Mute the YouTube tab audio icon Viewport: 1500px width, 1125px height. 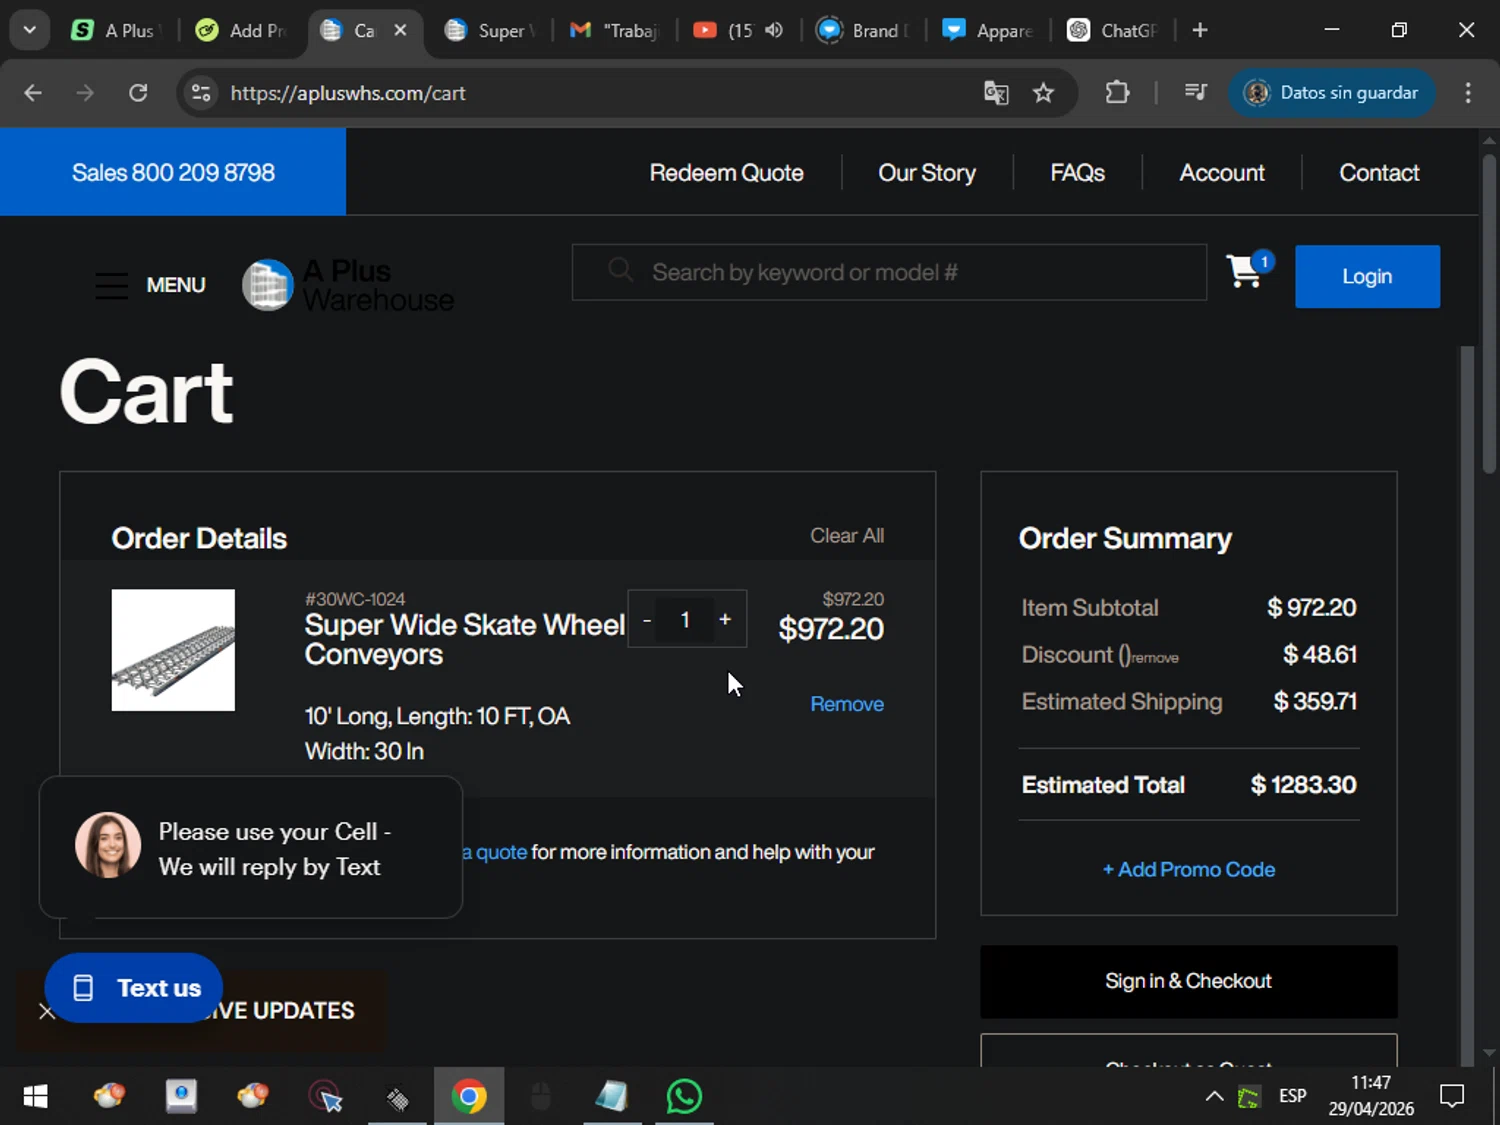pos(773,30)
